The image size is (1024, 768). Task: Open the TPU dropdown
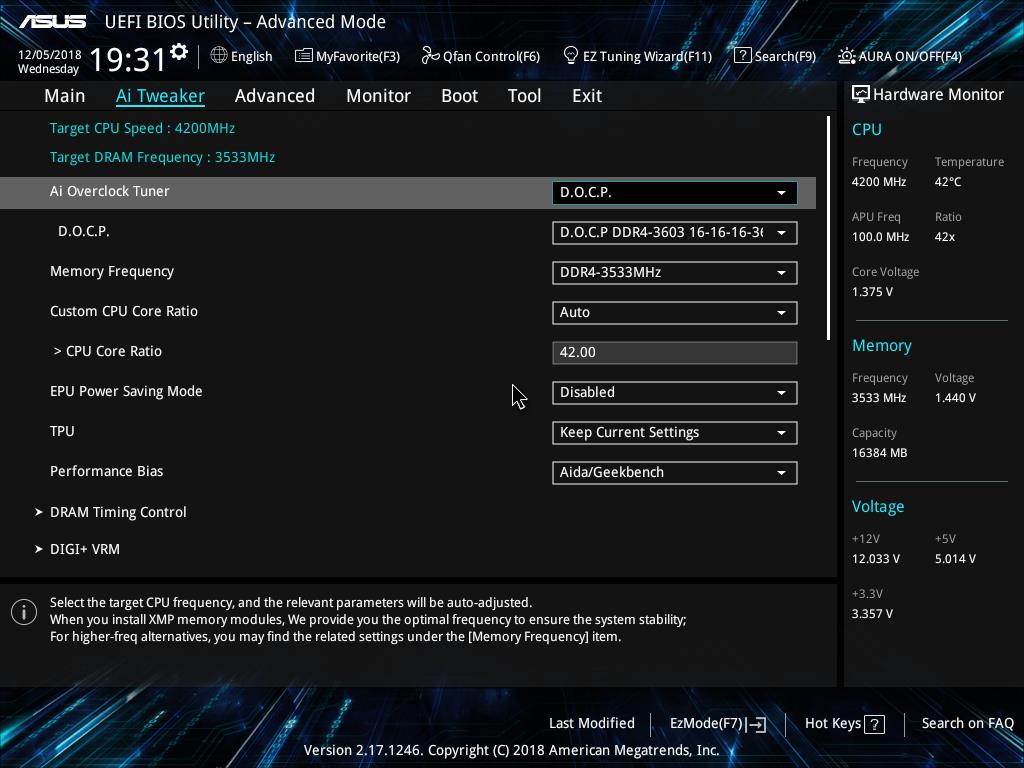[675, 432]
